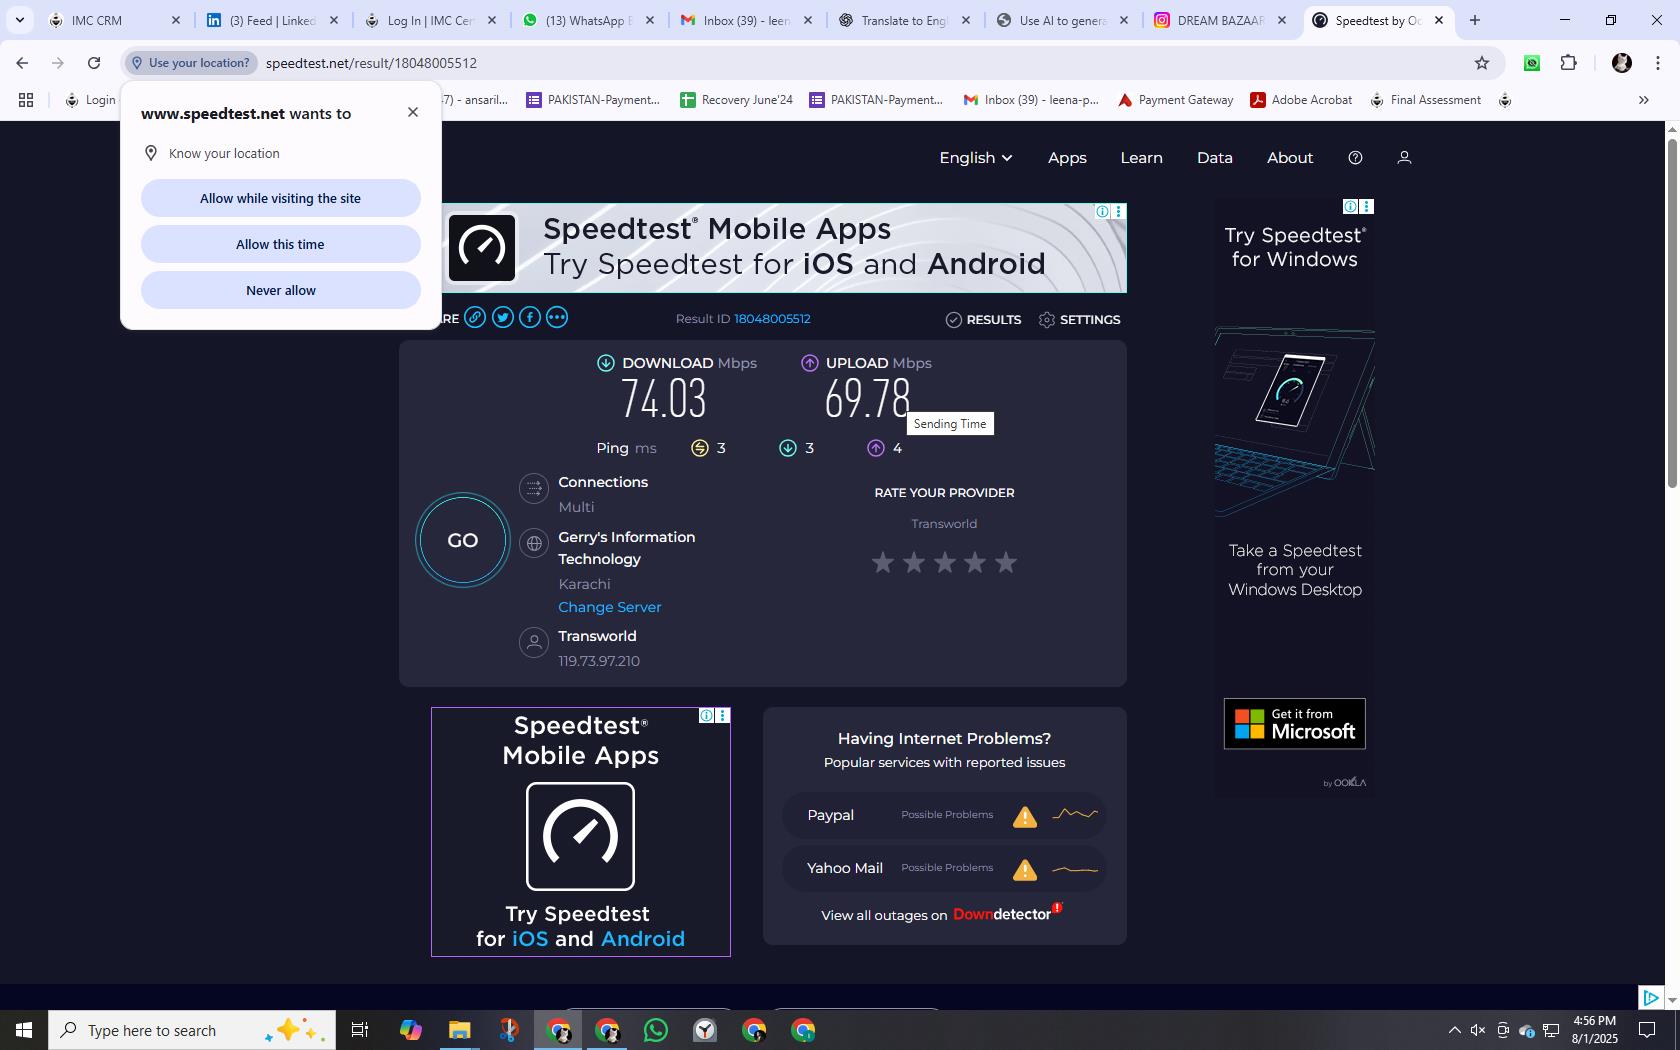Click View all outages on Downdetector
This screenshot has height=1050, width=1680.
(x=941, y=914)
